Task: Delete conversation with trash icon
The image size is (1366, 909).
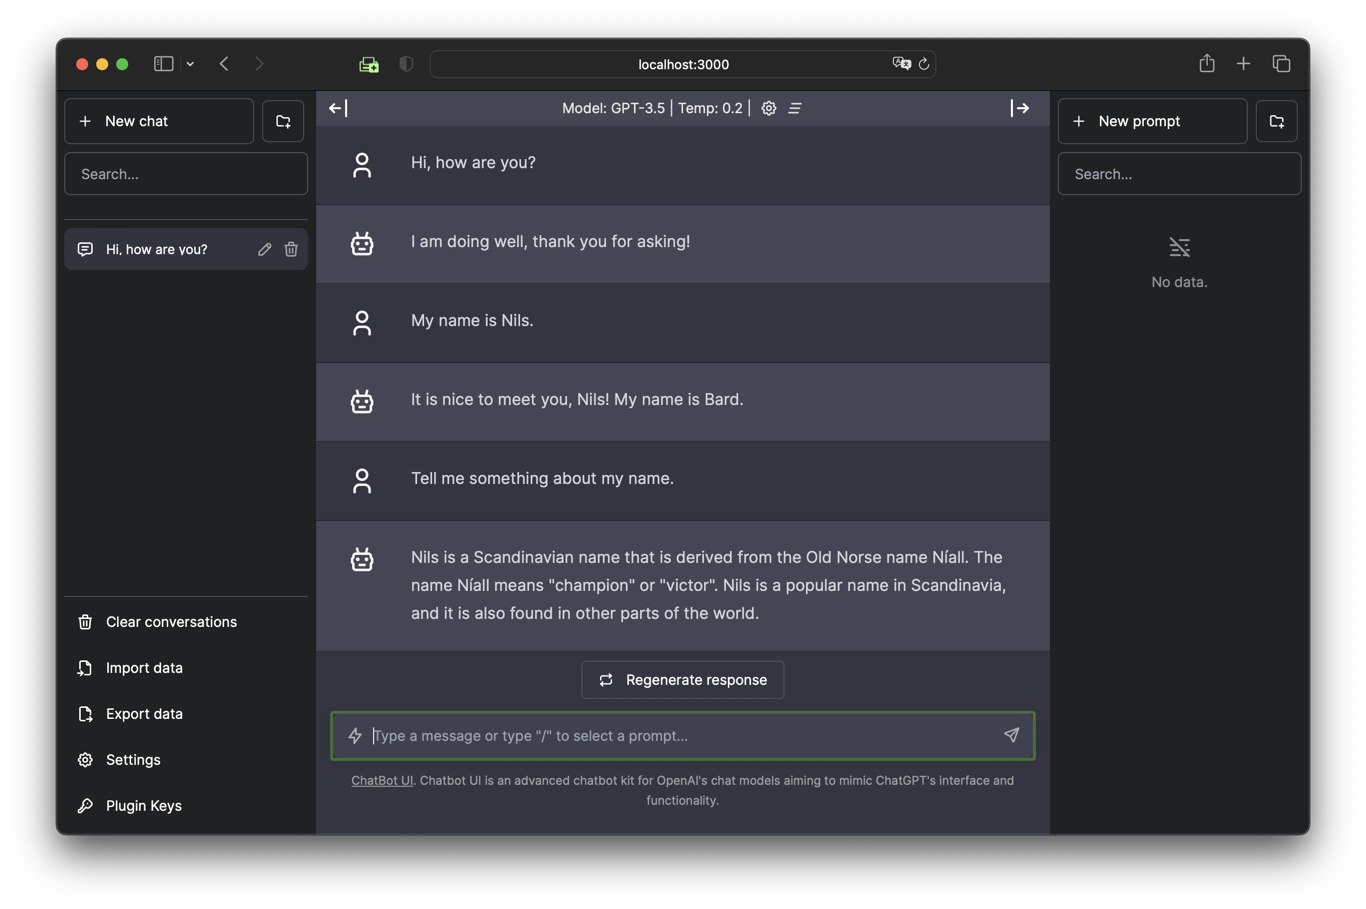Action: point(291,249)
